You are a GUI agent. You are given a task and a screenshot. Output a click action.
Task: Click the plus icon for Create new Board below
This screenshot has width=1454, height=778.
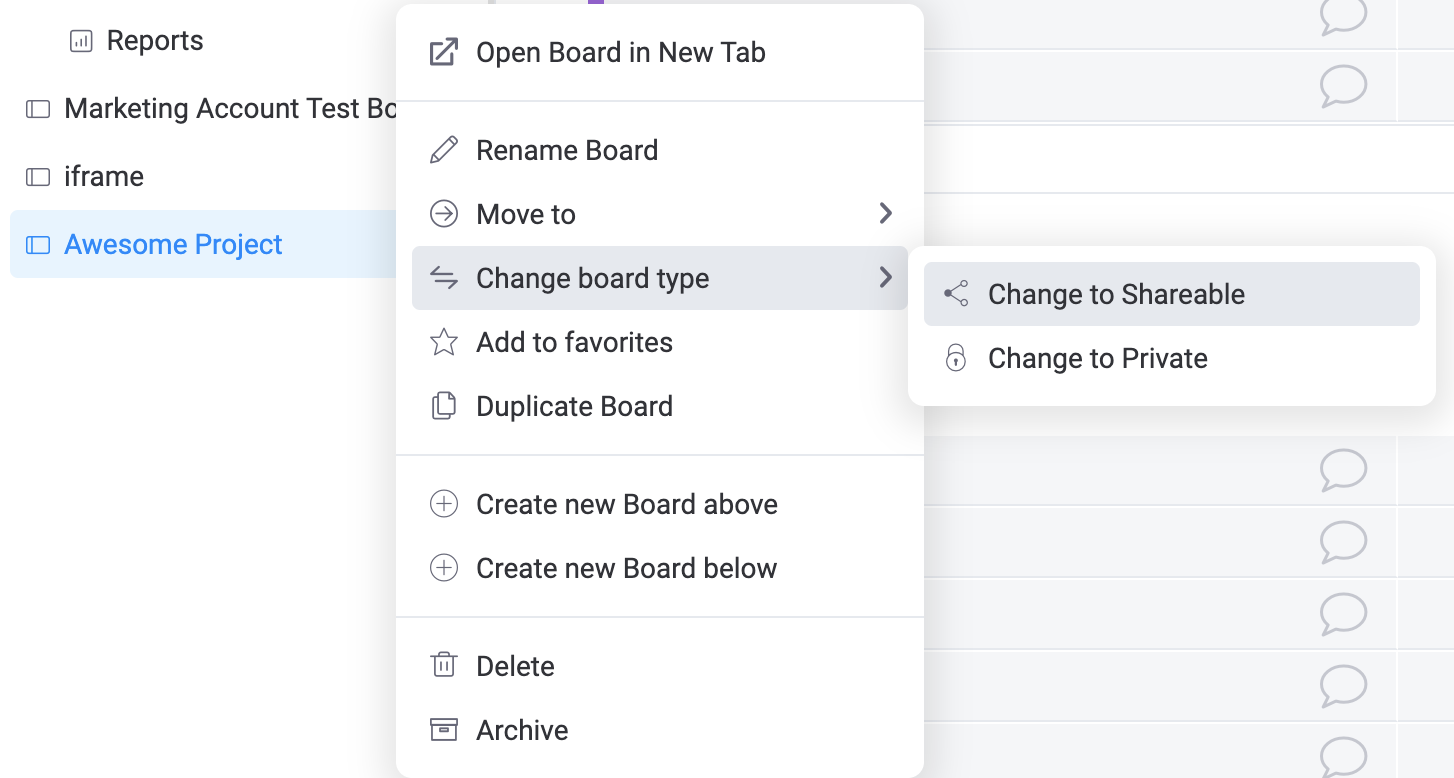pos(443,568)
